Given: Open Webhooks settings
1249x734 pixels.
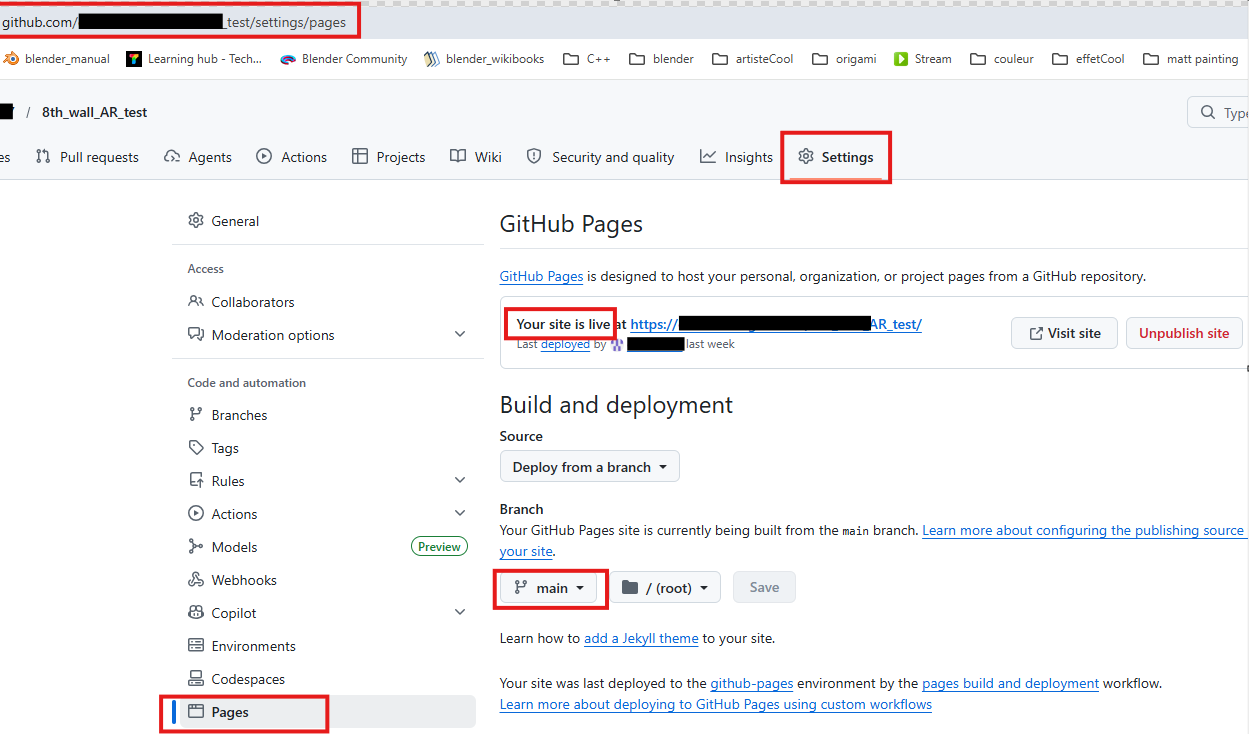Looking at the screenshot, I should coord(328,580).
